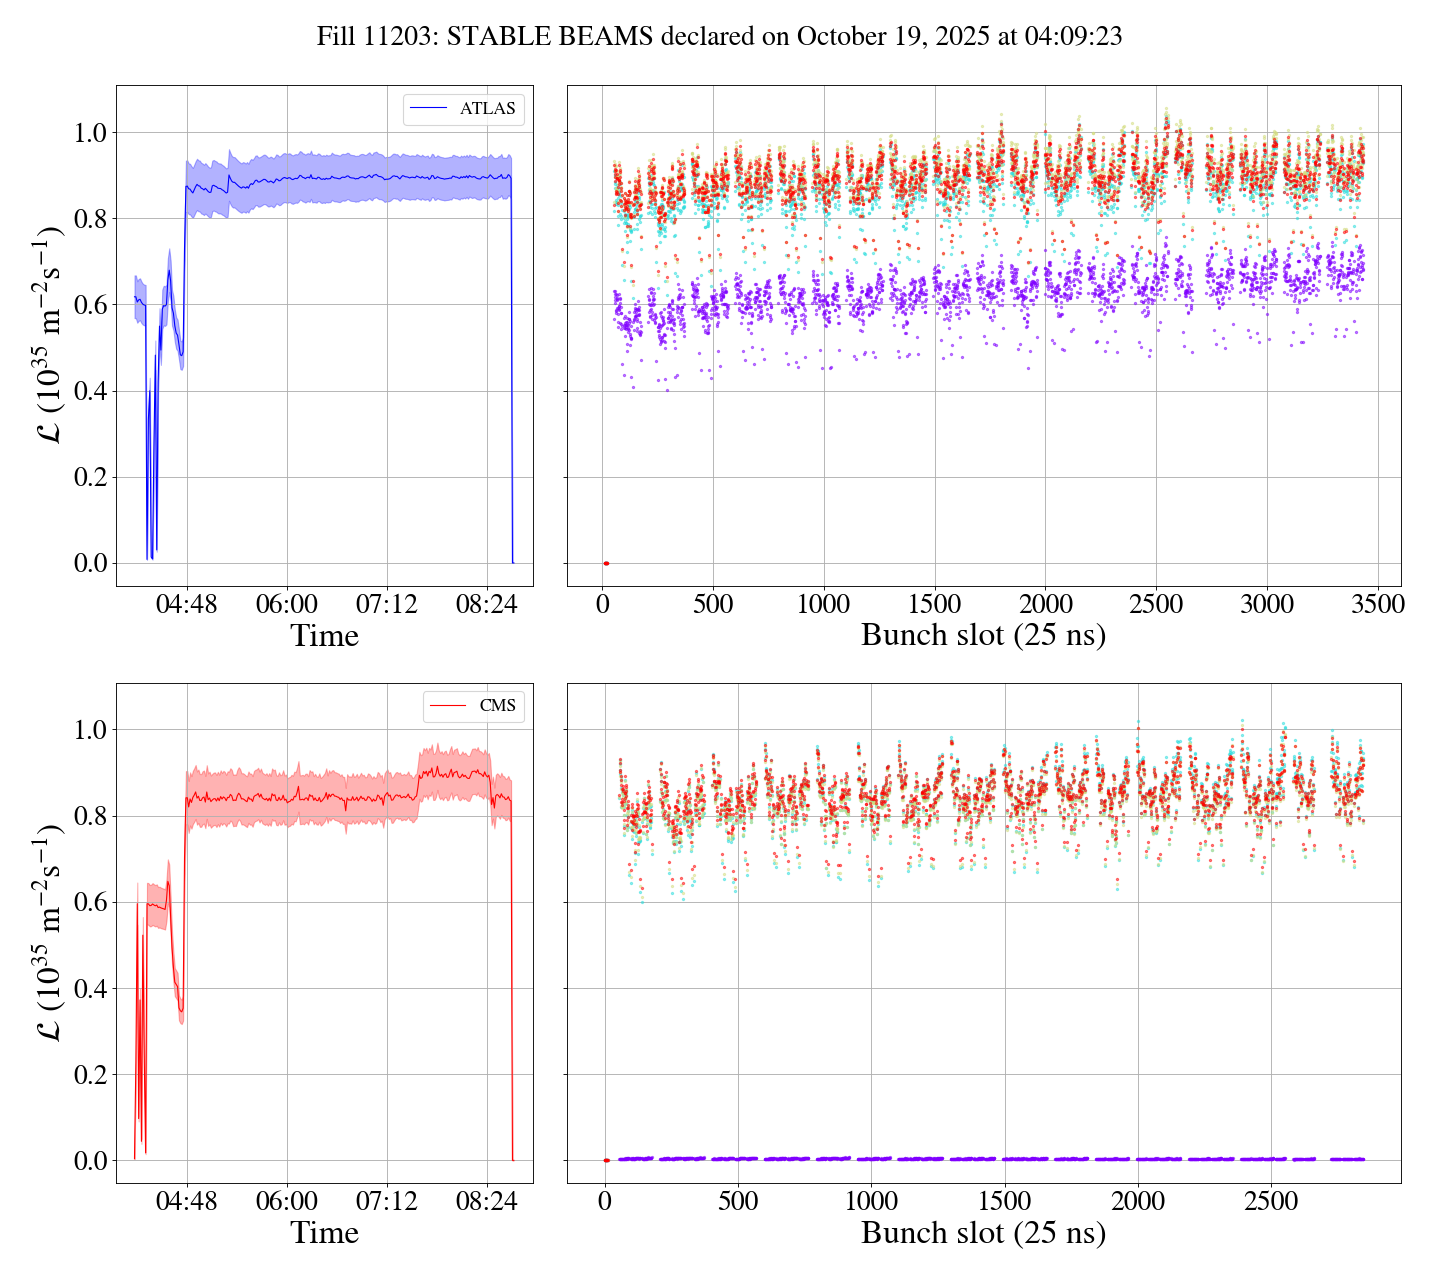This screenshot has width=1440, height=1280.
Task: Click the ATLAS legend label
Action: pos(487,109)
